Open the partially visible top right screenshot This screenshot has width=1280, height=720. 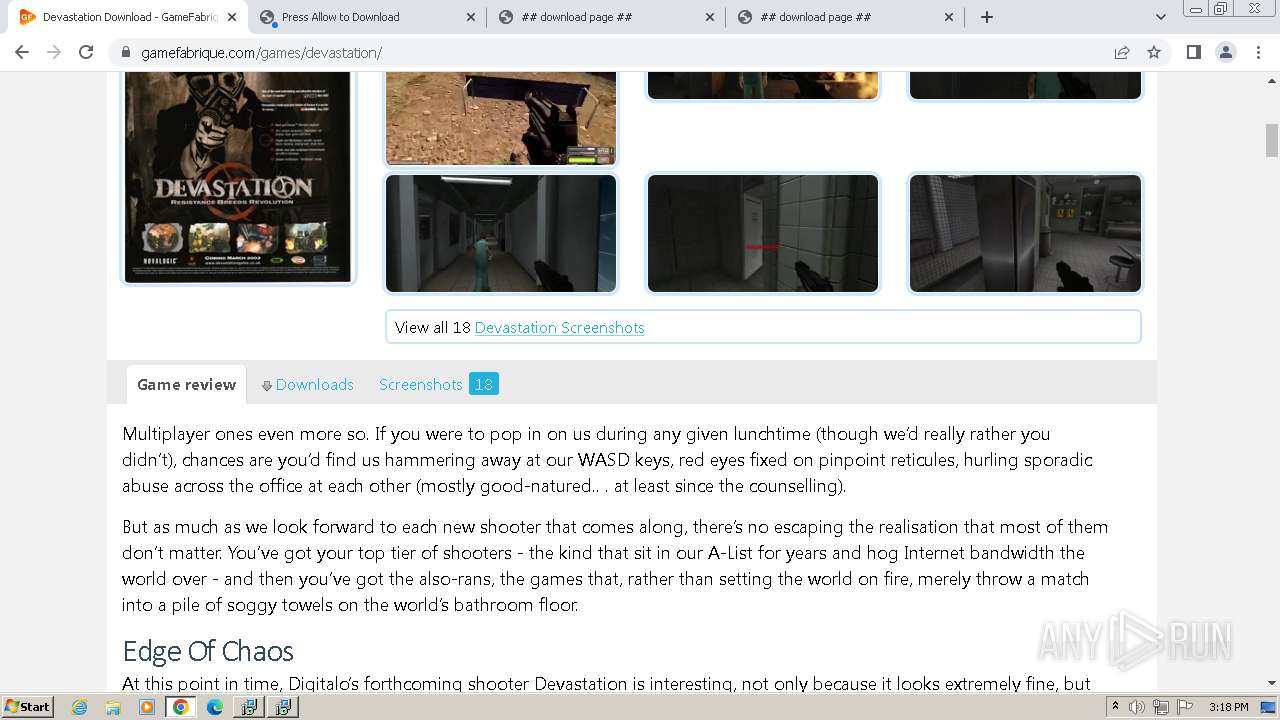point(1025,85)
